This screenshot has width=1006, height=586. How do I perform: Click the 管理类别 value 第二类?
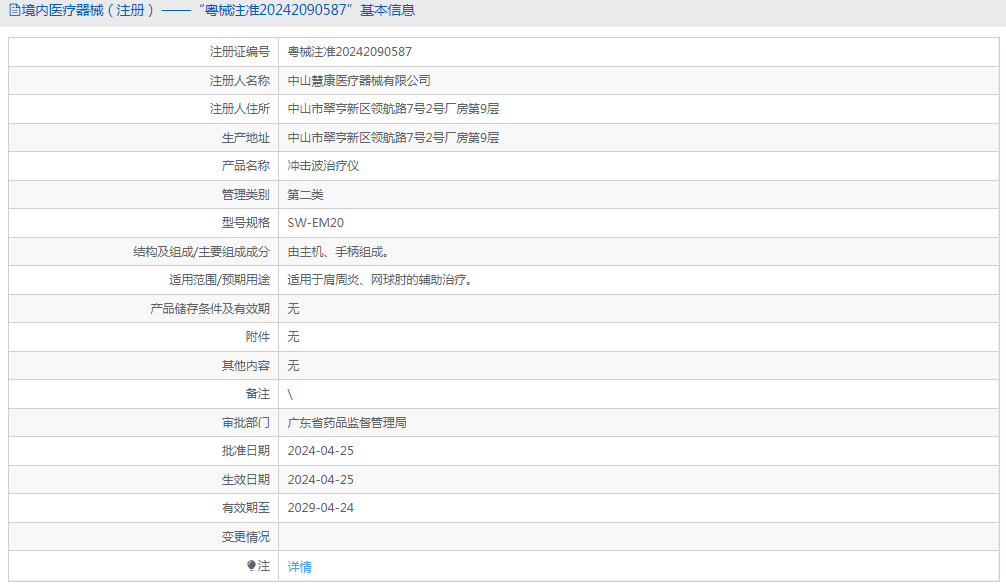click(305, 195)
